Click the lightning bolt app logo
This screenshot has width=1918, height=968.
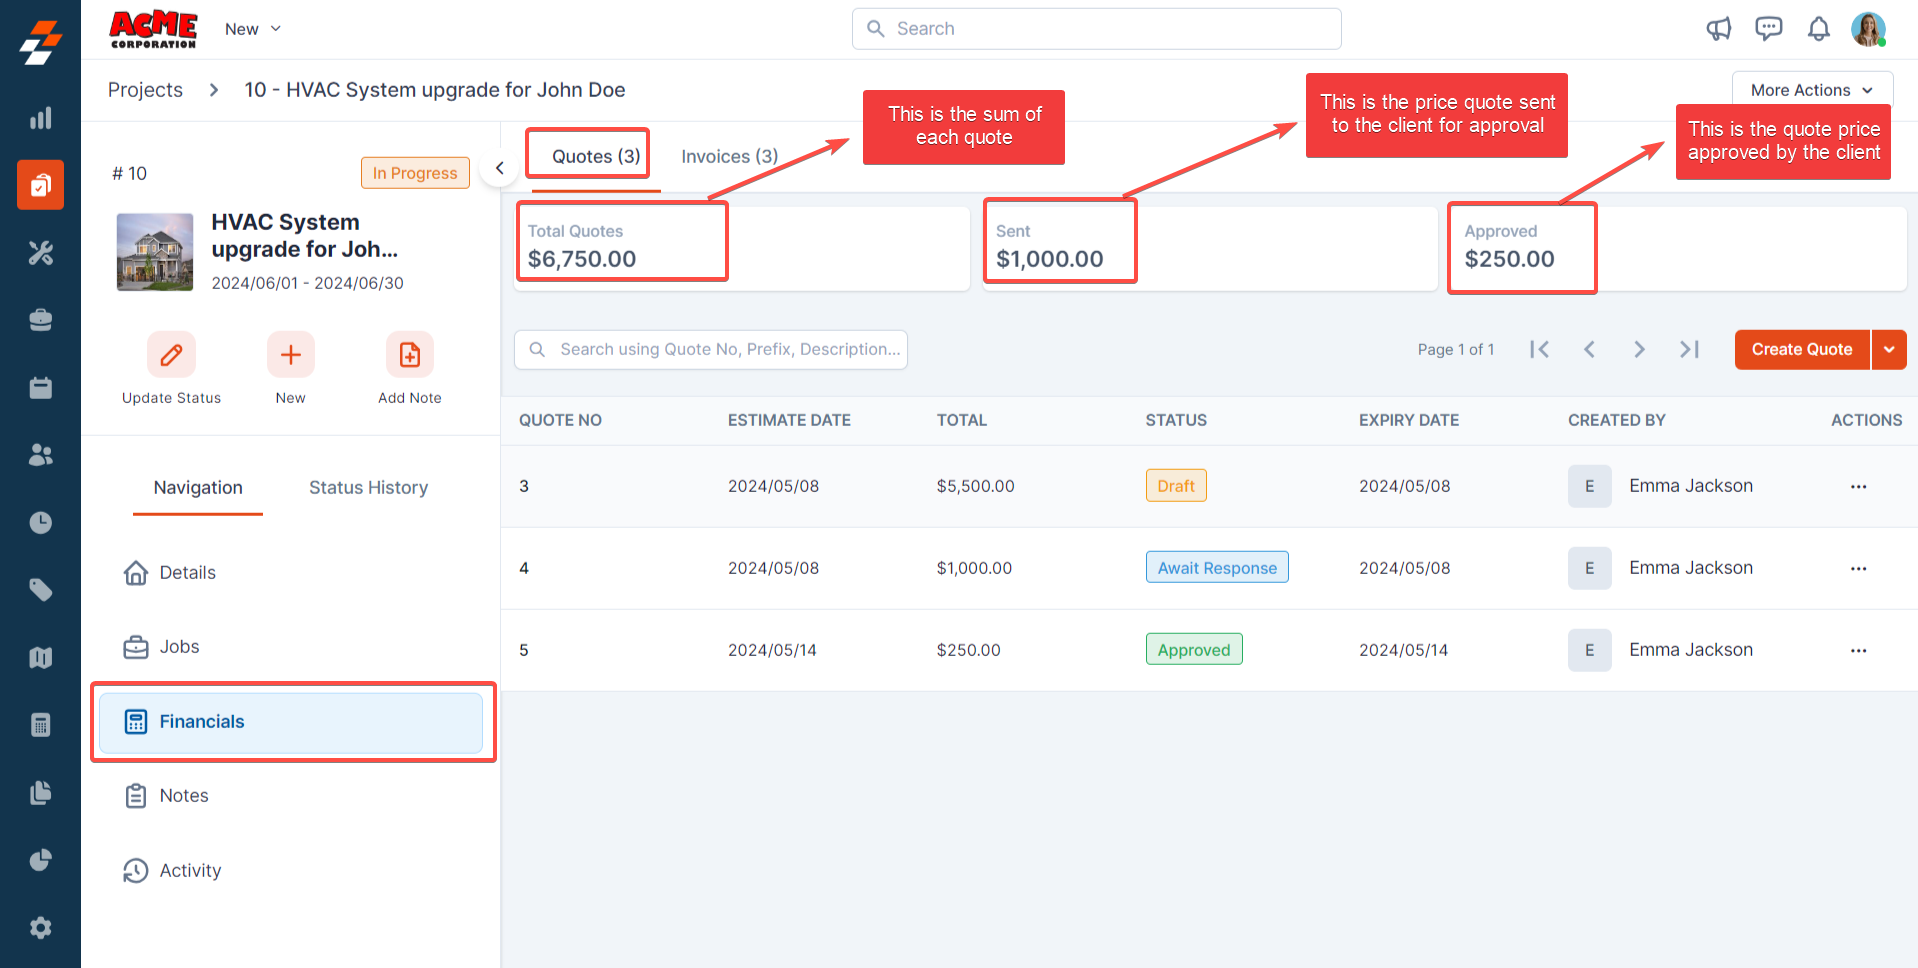[x=40, y=44]
